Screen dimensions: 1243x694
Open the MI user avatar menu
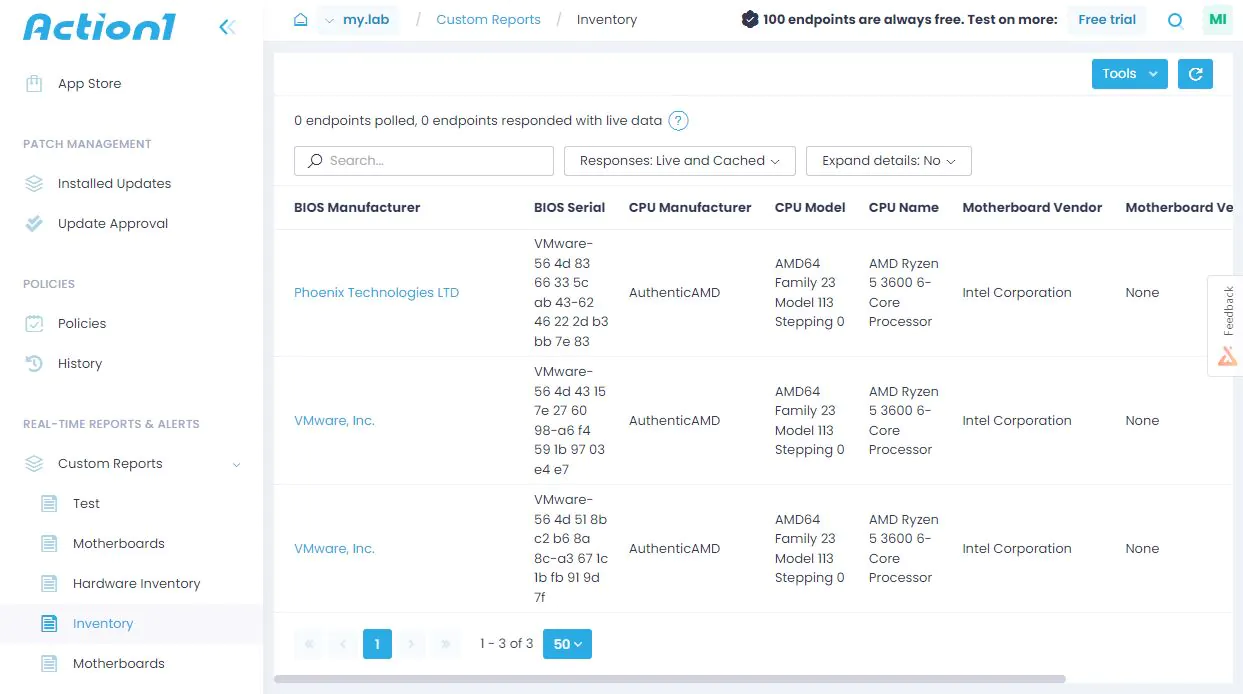click(x=1217, y=19)
